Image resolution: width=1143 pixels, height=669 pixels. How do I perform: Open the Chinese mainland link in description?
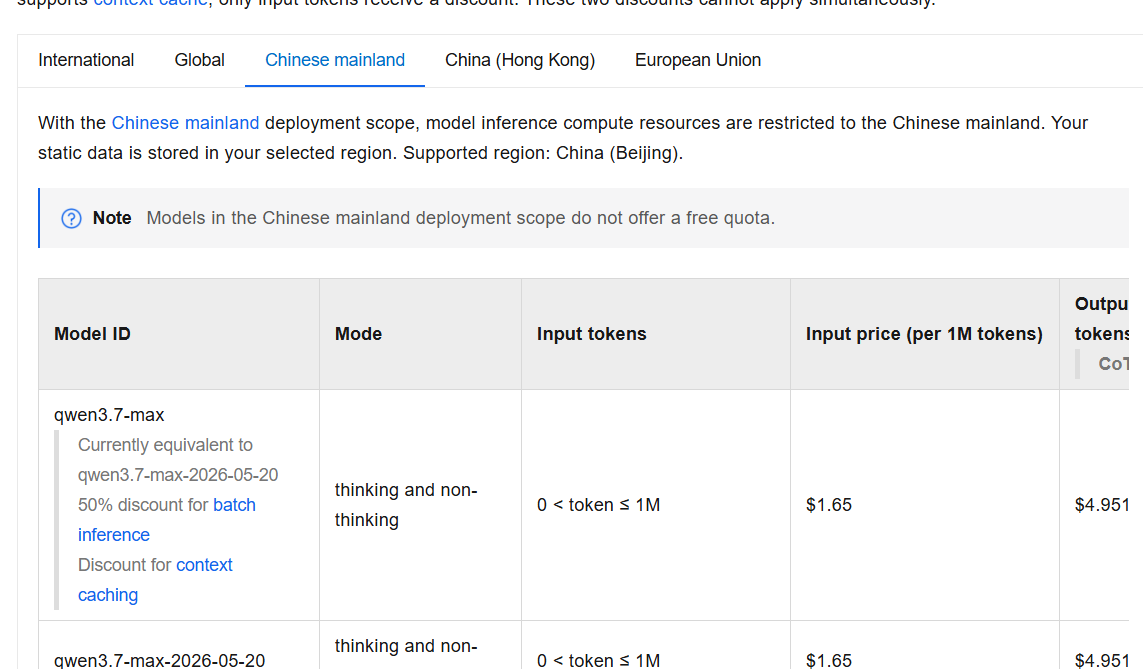[185, 123]
